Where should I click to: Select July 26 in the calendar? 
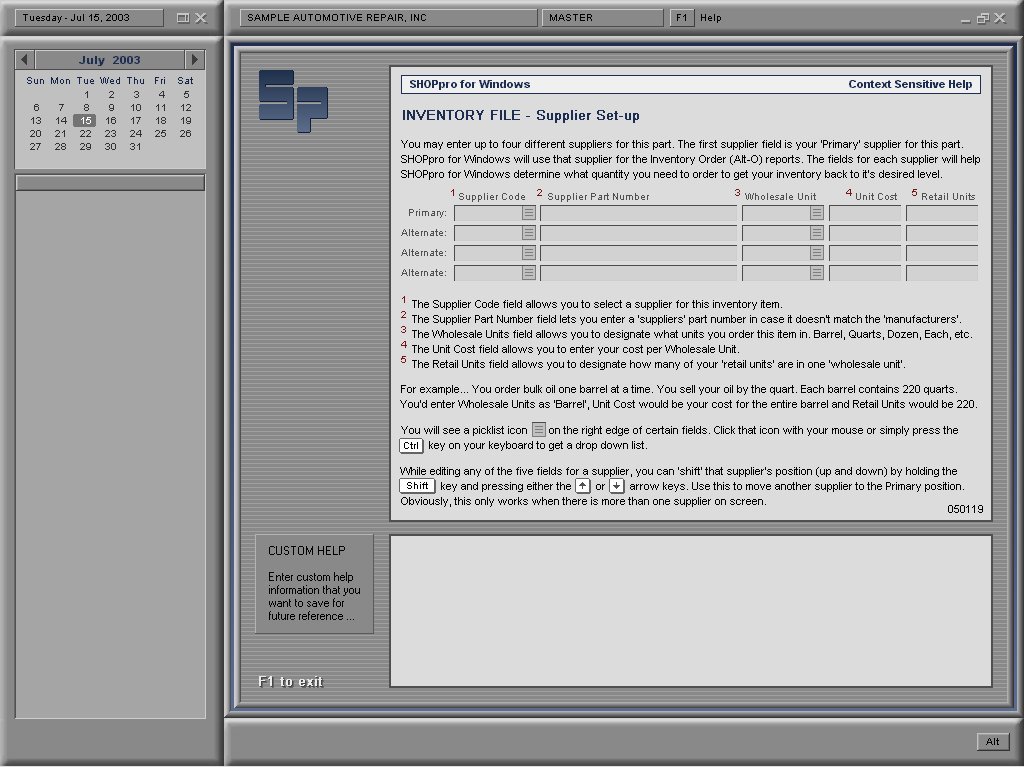point(185,134)
